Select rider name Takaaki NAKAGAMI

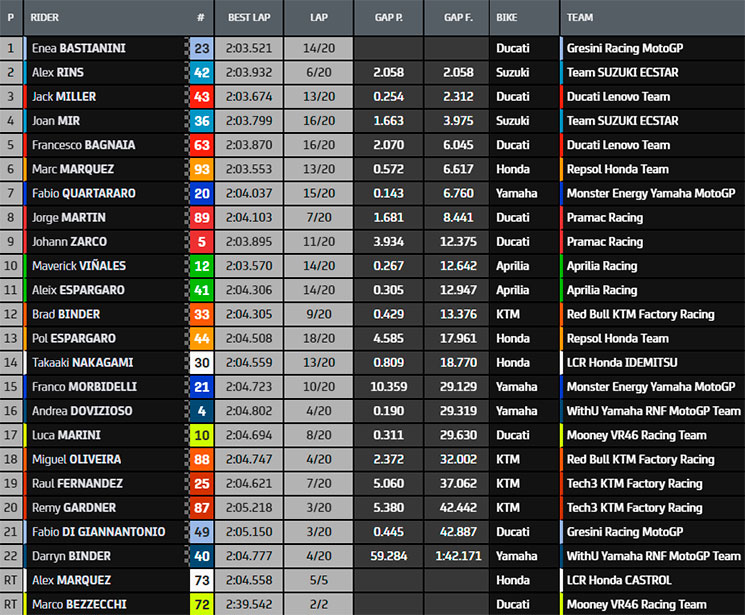click(83, 363)
